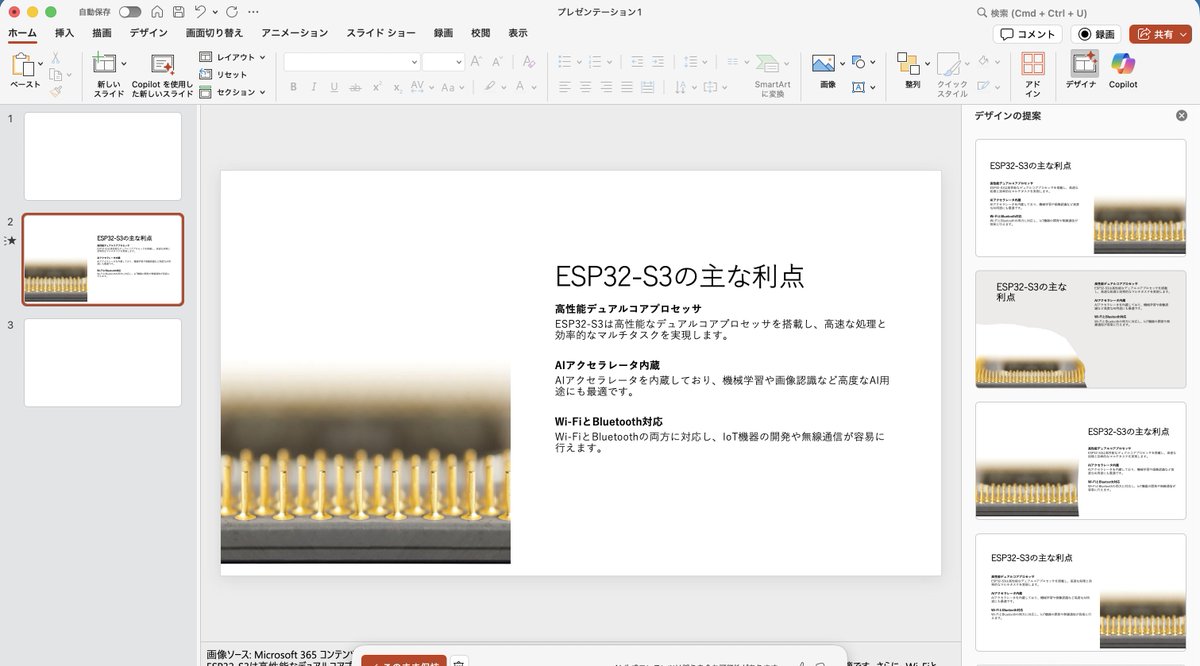Click the heading AIアクセラレータ内蔵 on the slide
Viewport: 1200px width, 666px height.
coord(607,366)
